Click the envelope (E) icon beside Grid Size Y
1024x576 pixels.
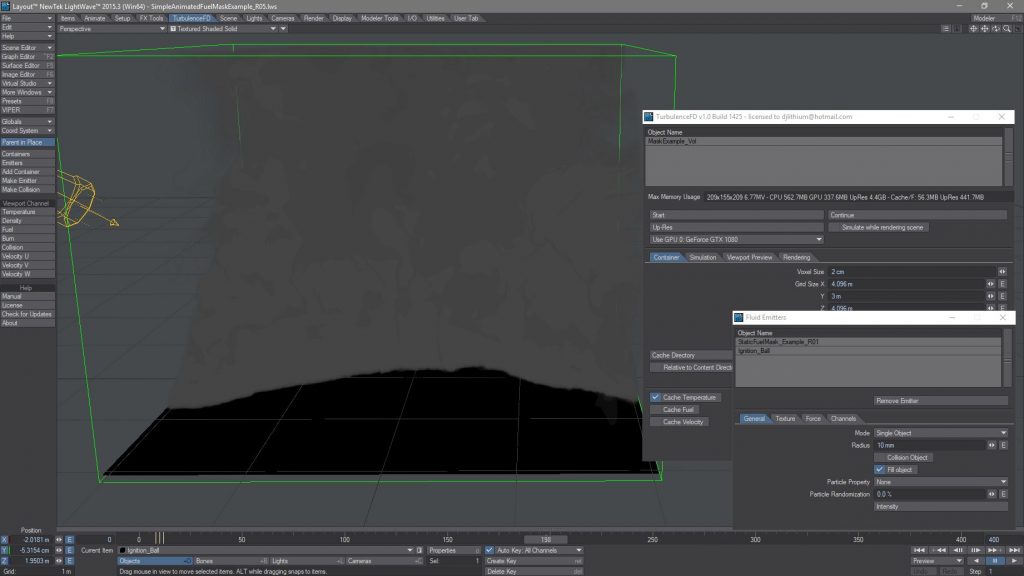(1001, 296)
